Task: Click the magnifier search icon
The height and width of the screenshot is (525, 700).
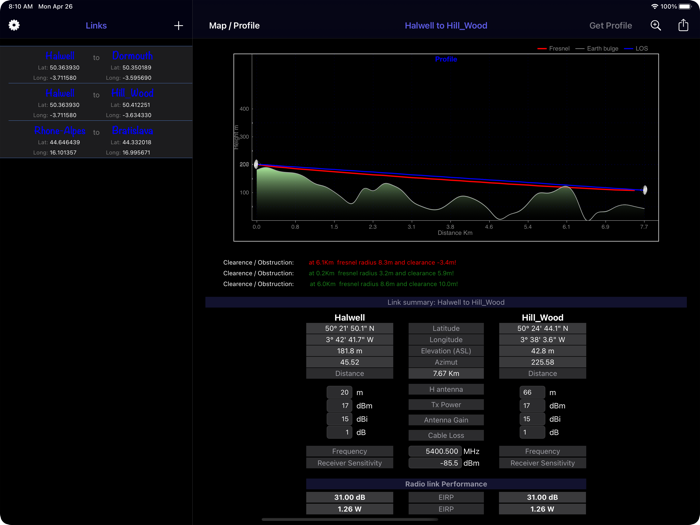Action: click(655, 25)
